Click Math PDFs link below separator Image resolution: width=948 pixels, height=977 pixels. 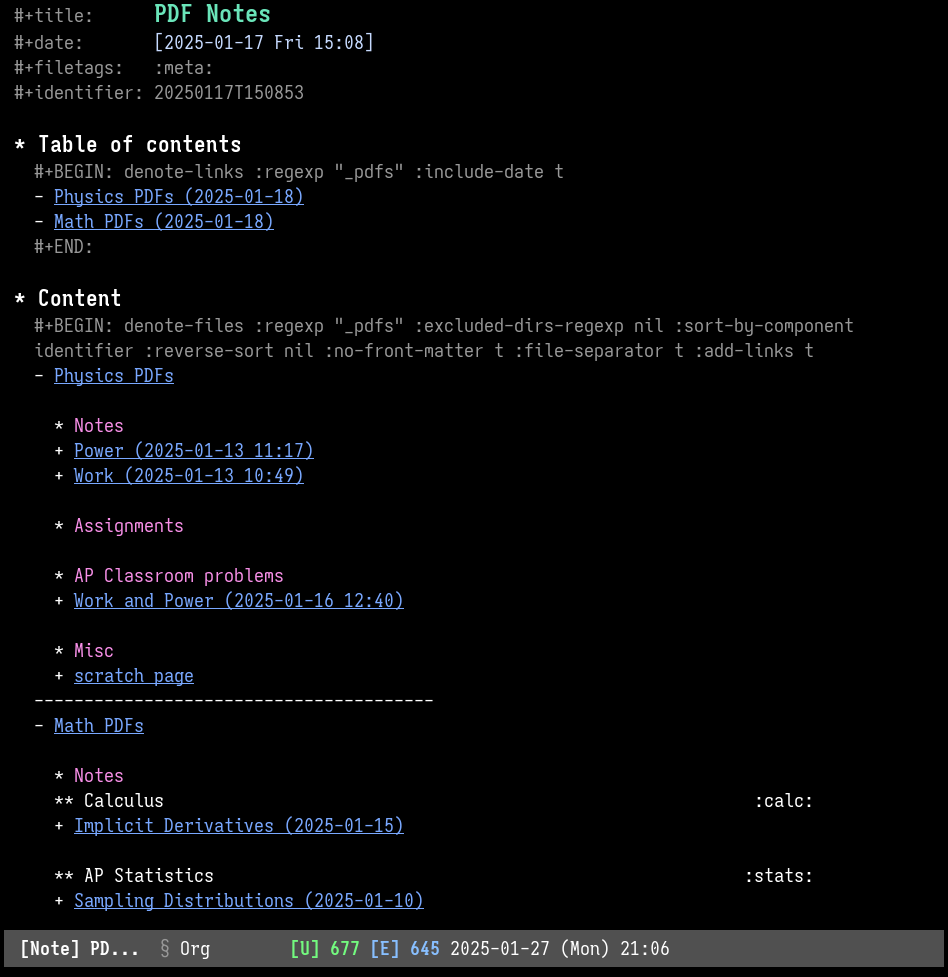pyautogui.click(x=99, y=726)
